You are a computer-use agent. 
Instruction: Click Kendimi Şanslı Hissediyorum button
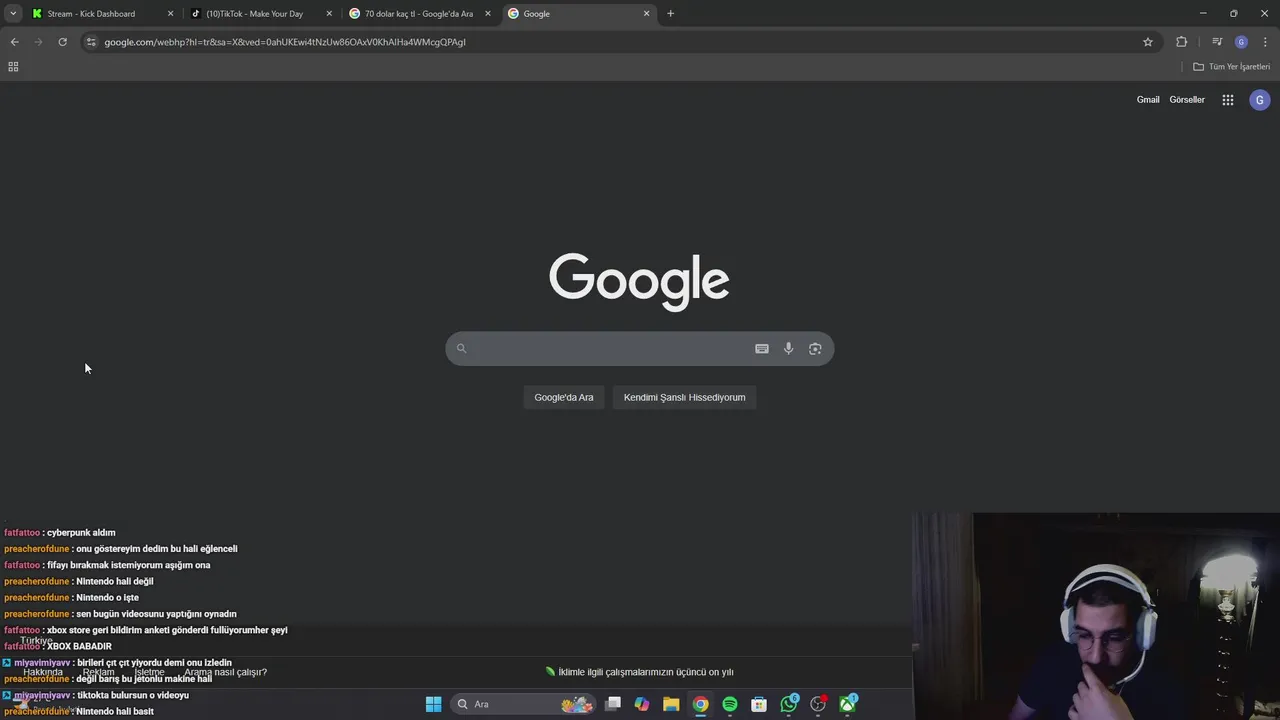685,397
